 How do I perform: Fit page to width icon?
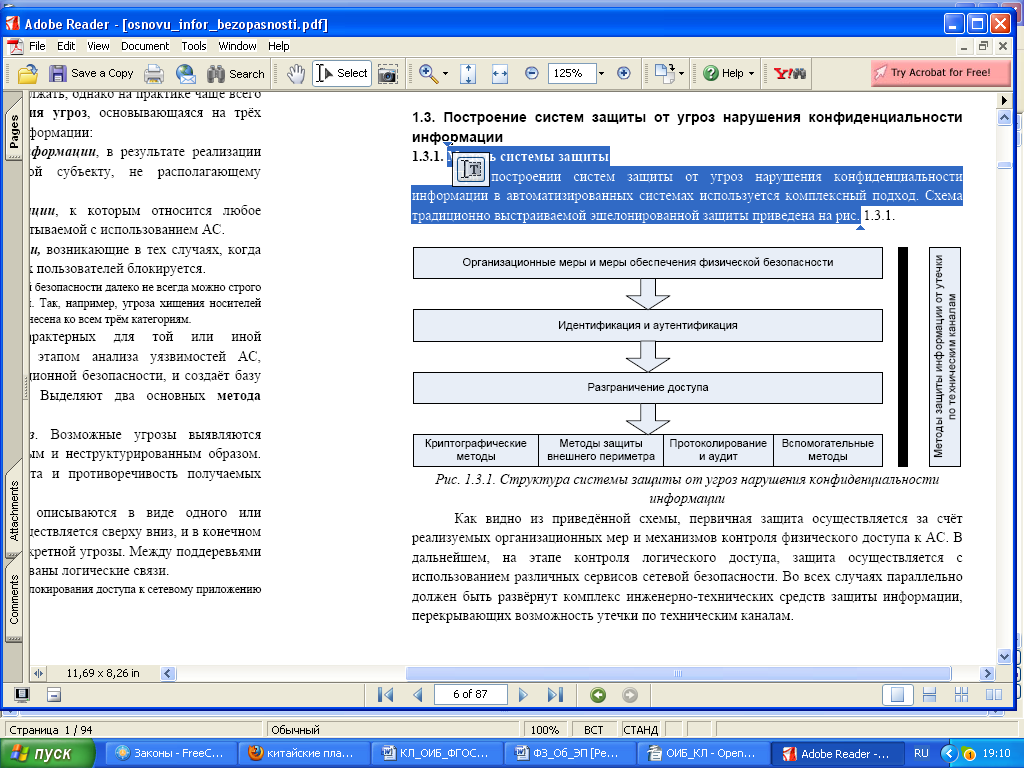coord(500,74)
